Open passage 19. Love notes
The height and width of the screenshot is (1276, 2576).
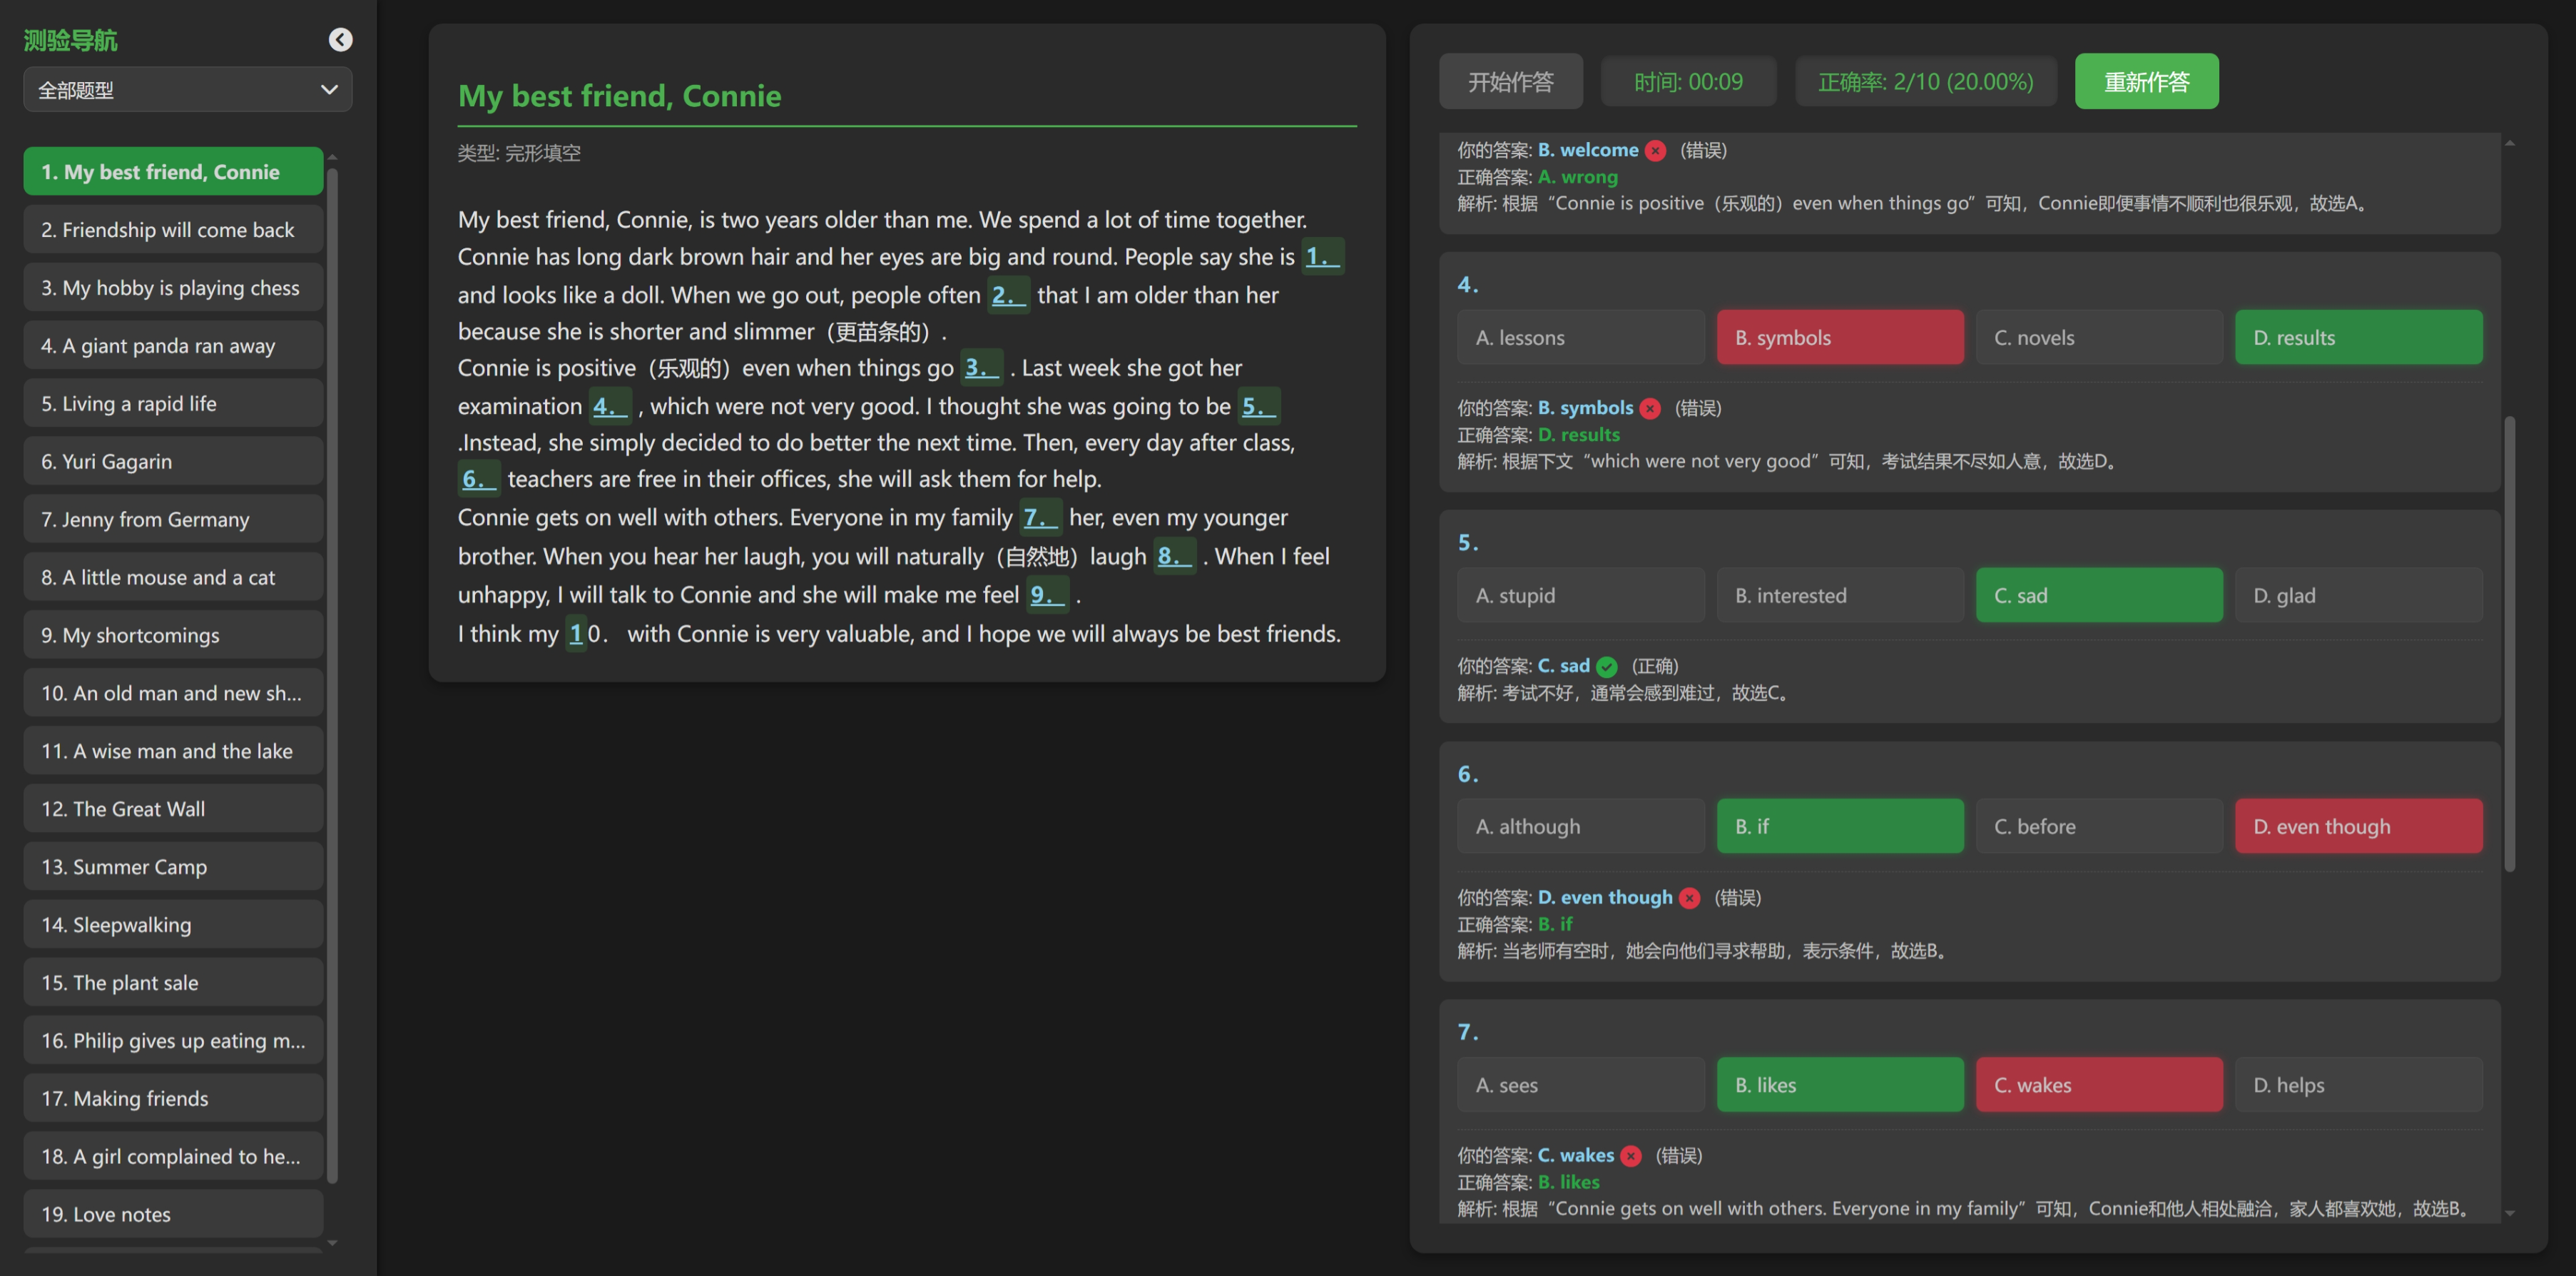click(173, 1214)
